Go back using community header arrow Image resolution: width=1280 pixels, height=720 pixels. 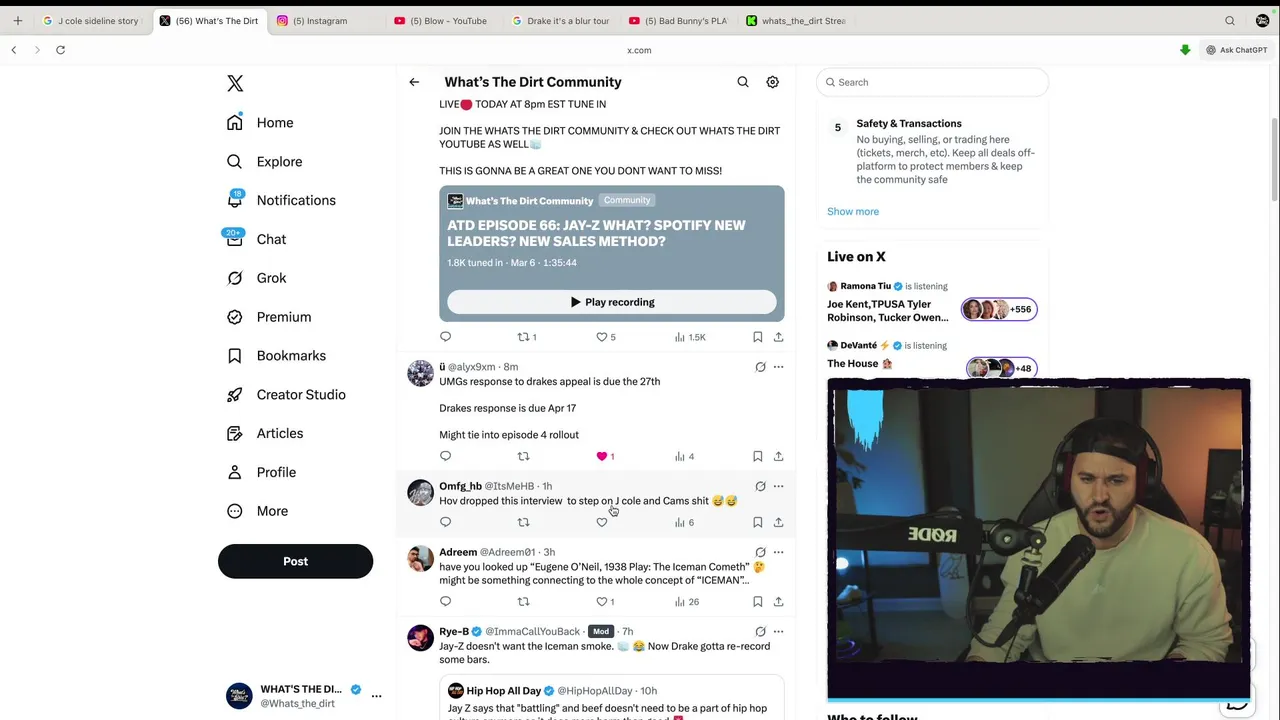(414, 82)
